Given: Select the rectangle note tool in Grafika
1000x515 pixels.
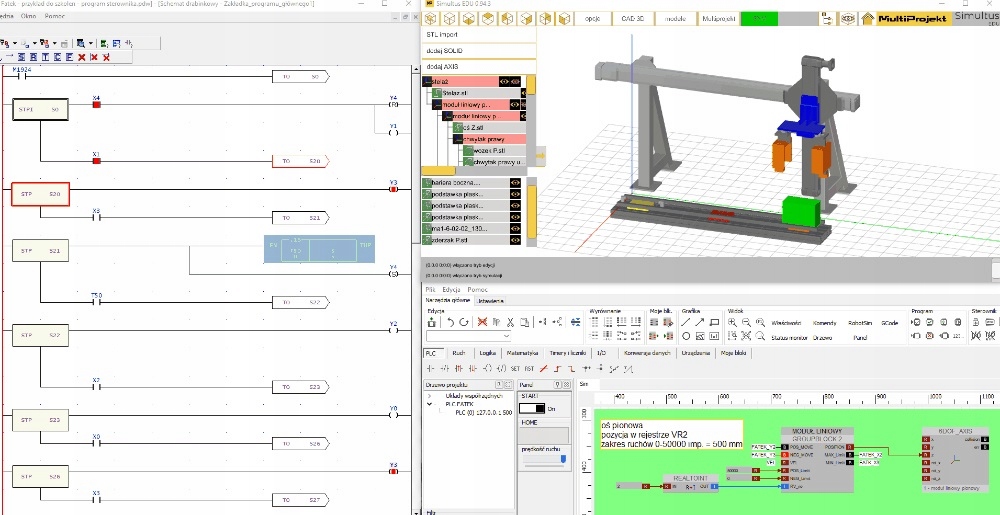Looking at the screenshot, I should (x=714, y=323).
